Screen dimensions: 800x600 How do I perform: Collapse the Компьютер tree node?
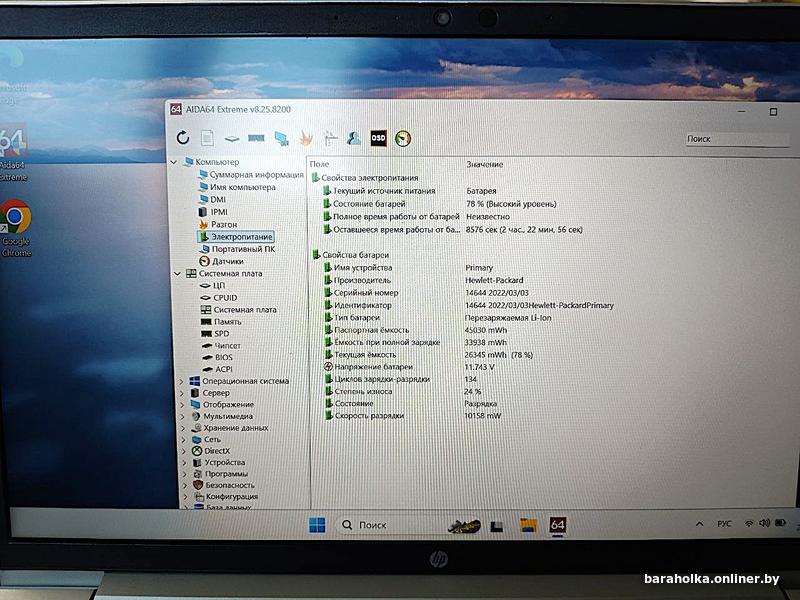pos(174,162)
